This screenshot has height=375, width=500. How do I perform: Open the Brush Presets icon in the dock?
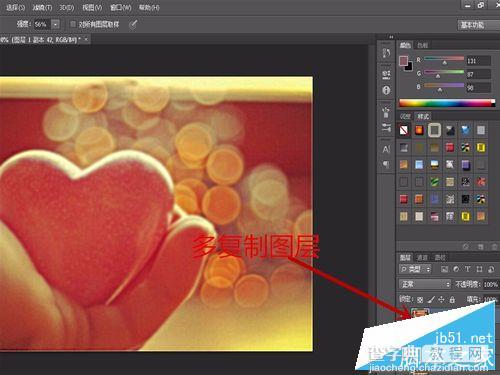point(386,112)
